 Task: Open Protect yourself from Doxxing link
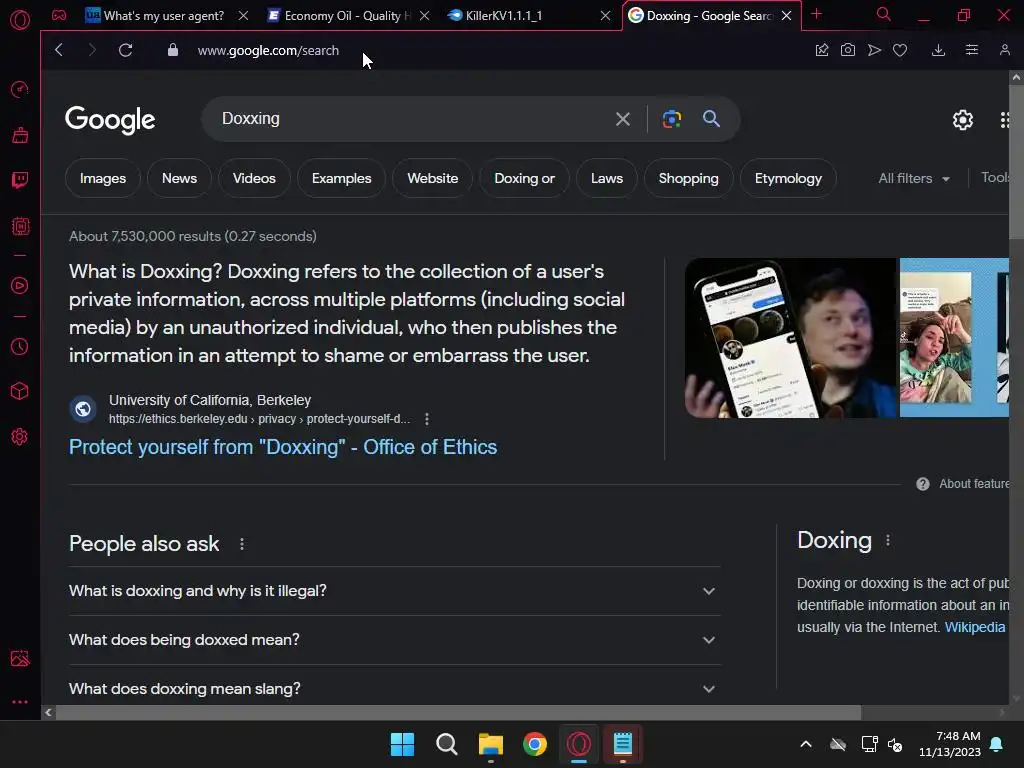pyautogui.click(x=283, y=447)
